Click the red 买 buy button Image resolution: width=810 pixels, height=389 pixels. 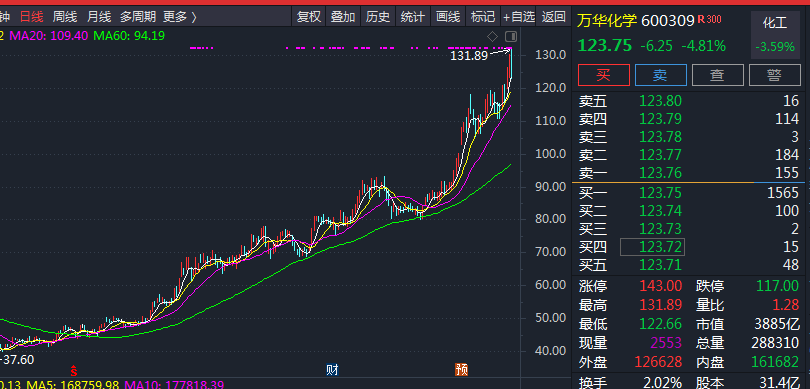tap(604, 75)
